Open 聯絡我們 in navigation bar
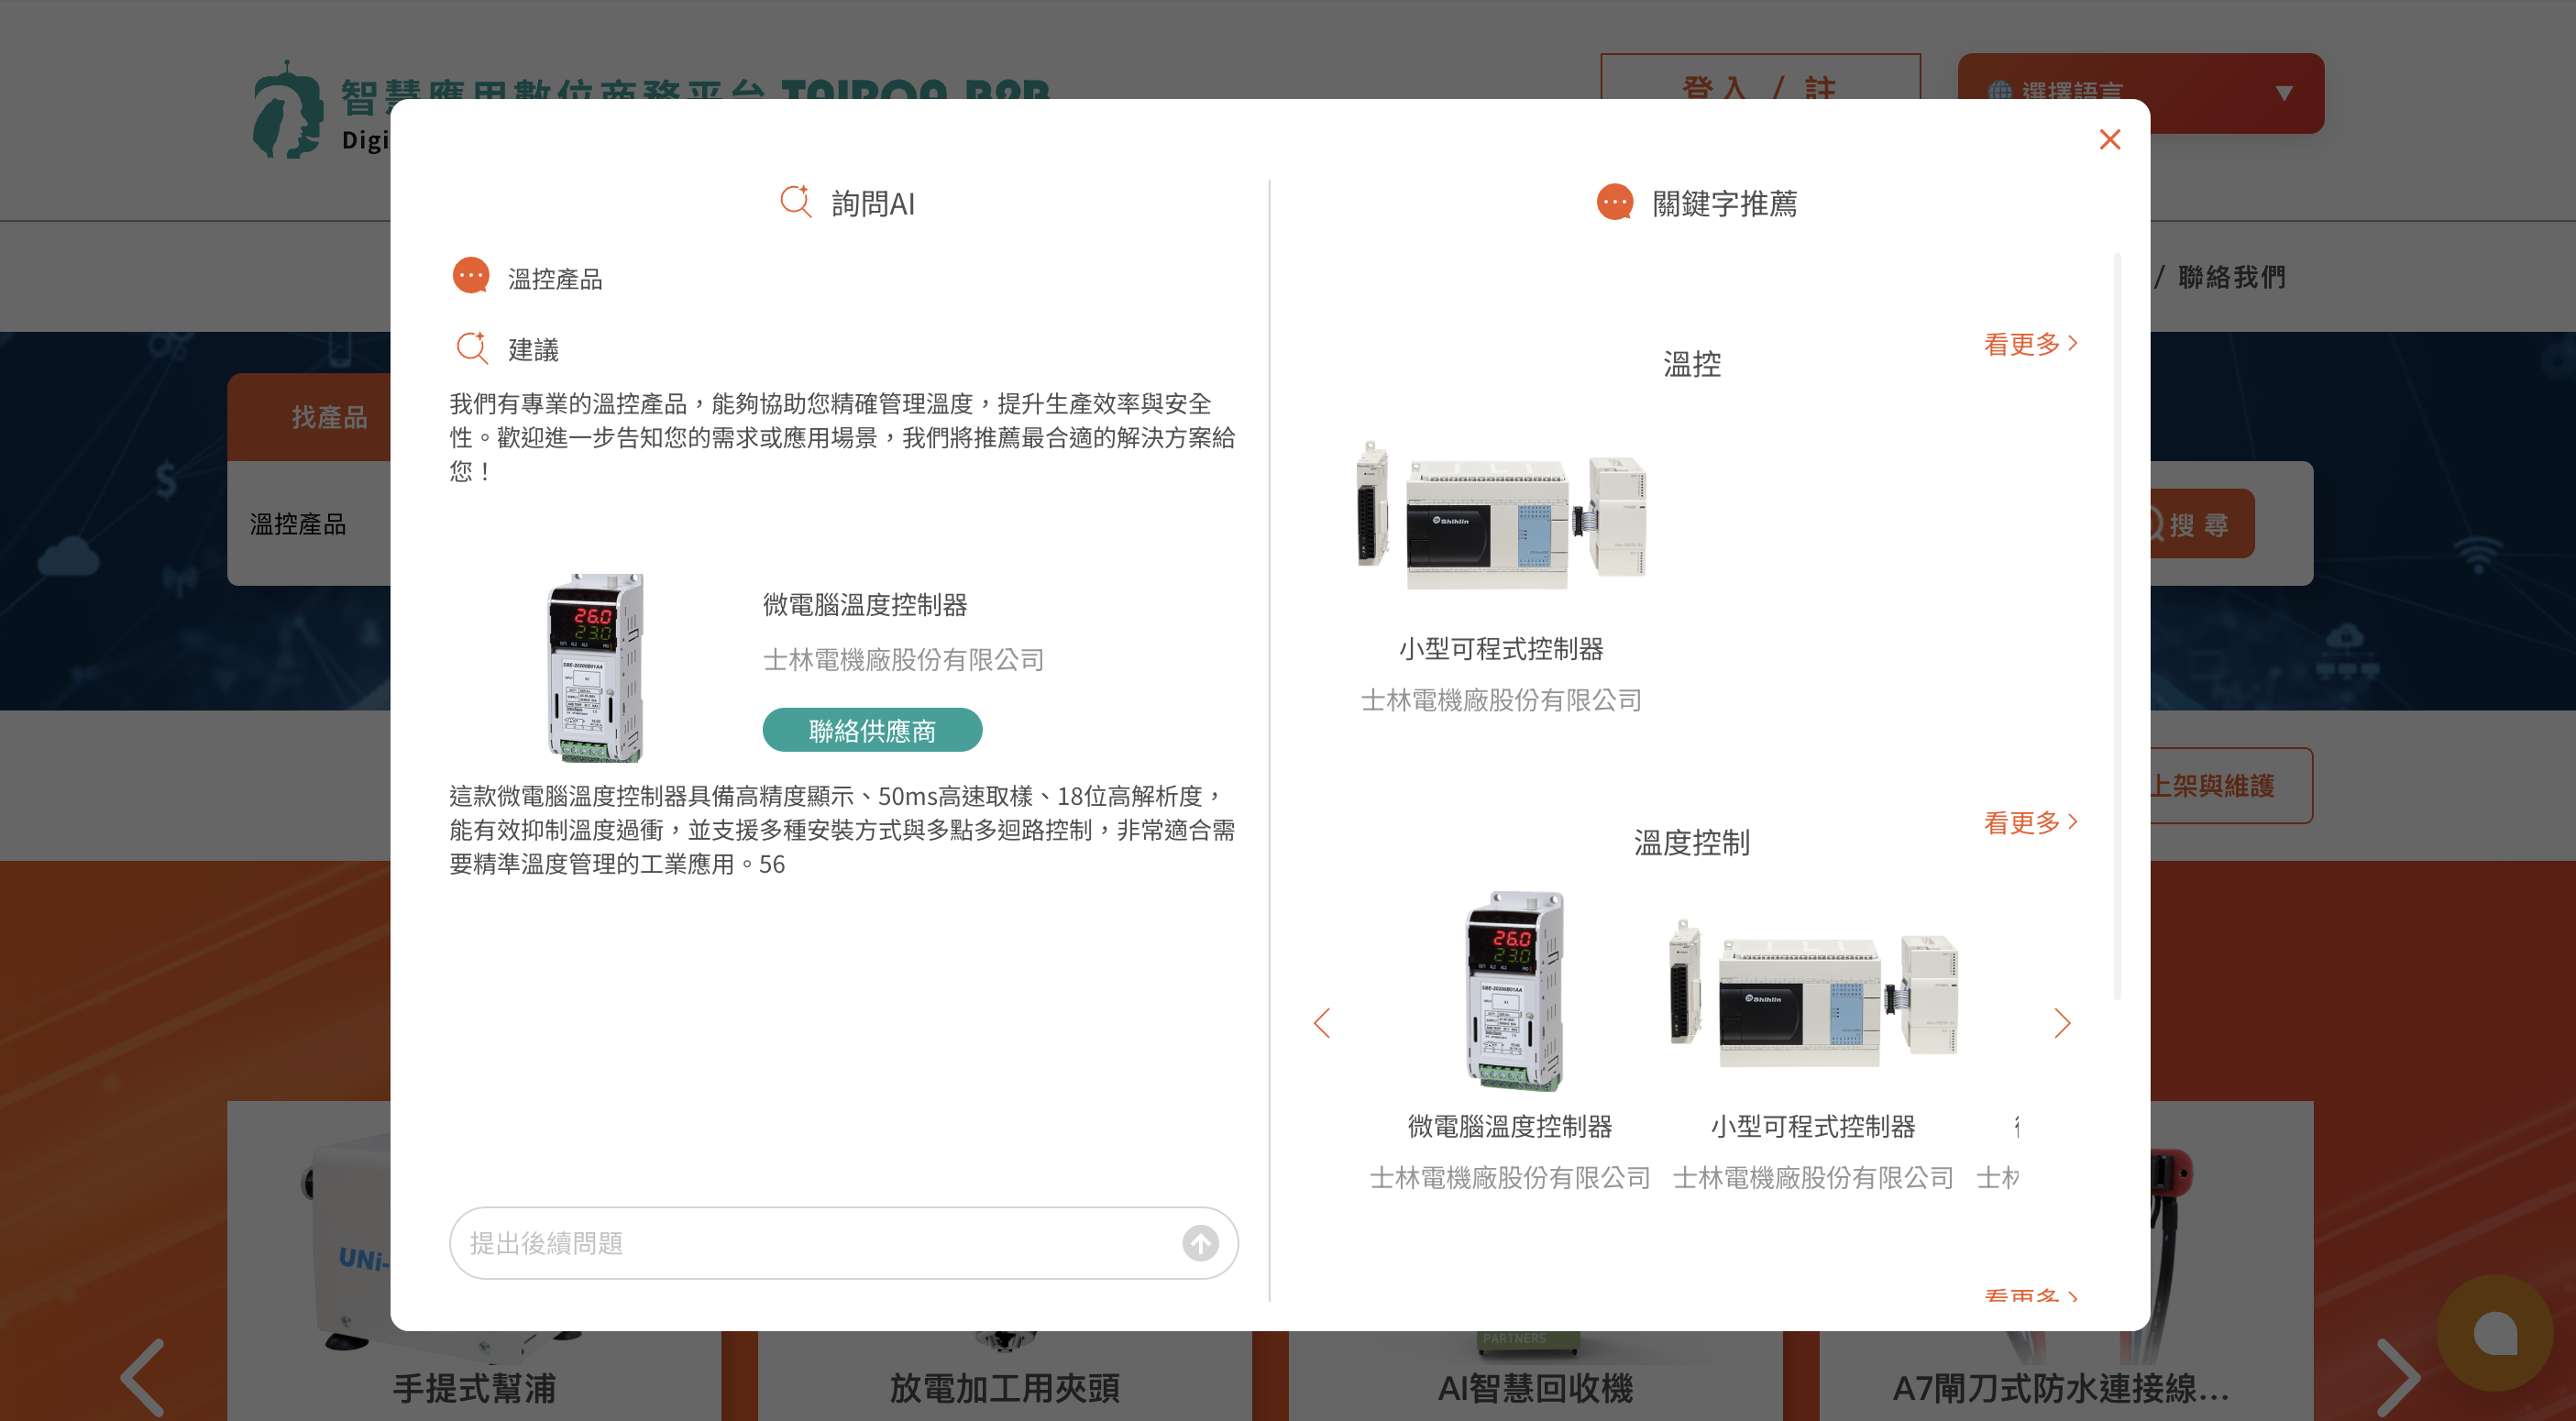The image size is (2576, 1421). tap(2232, 277)
